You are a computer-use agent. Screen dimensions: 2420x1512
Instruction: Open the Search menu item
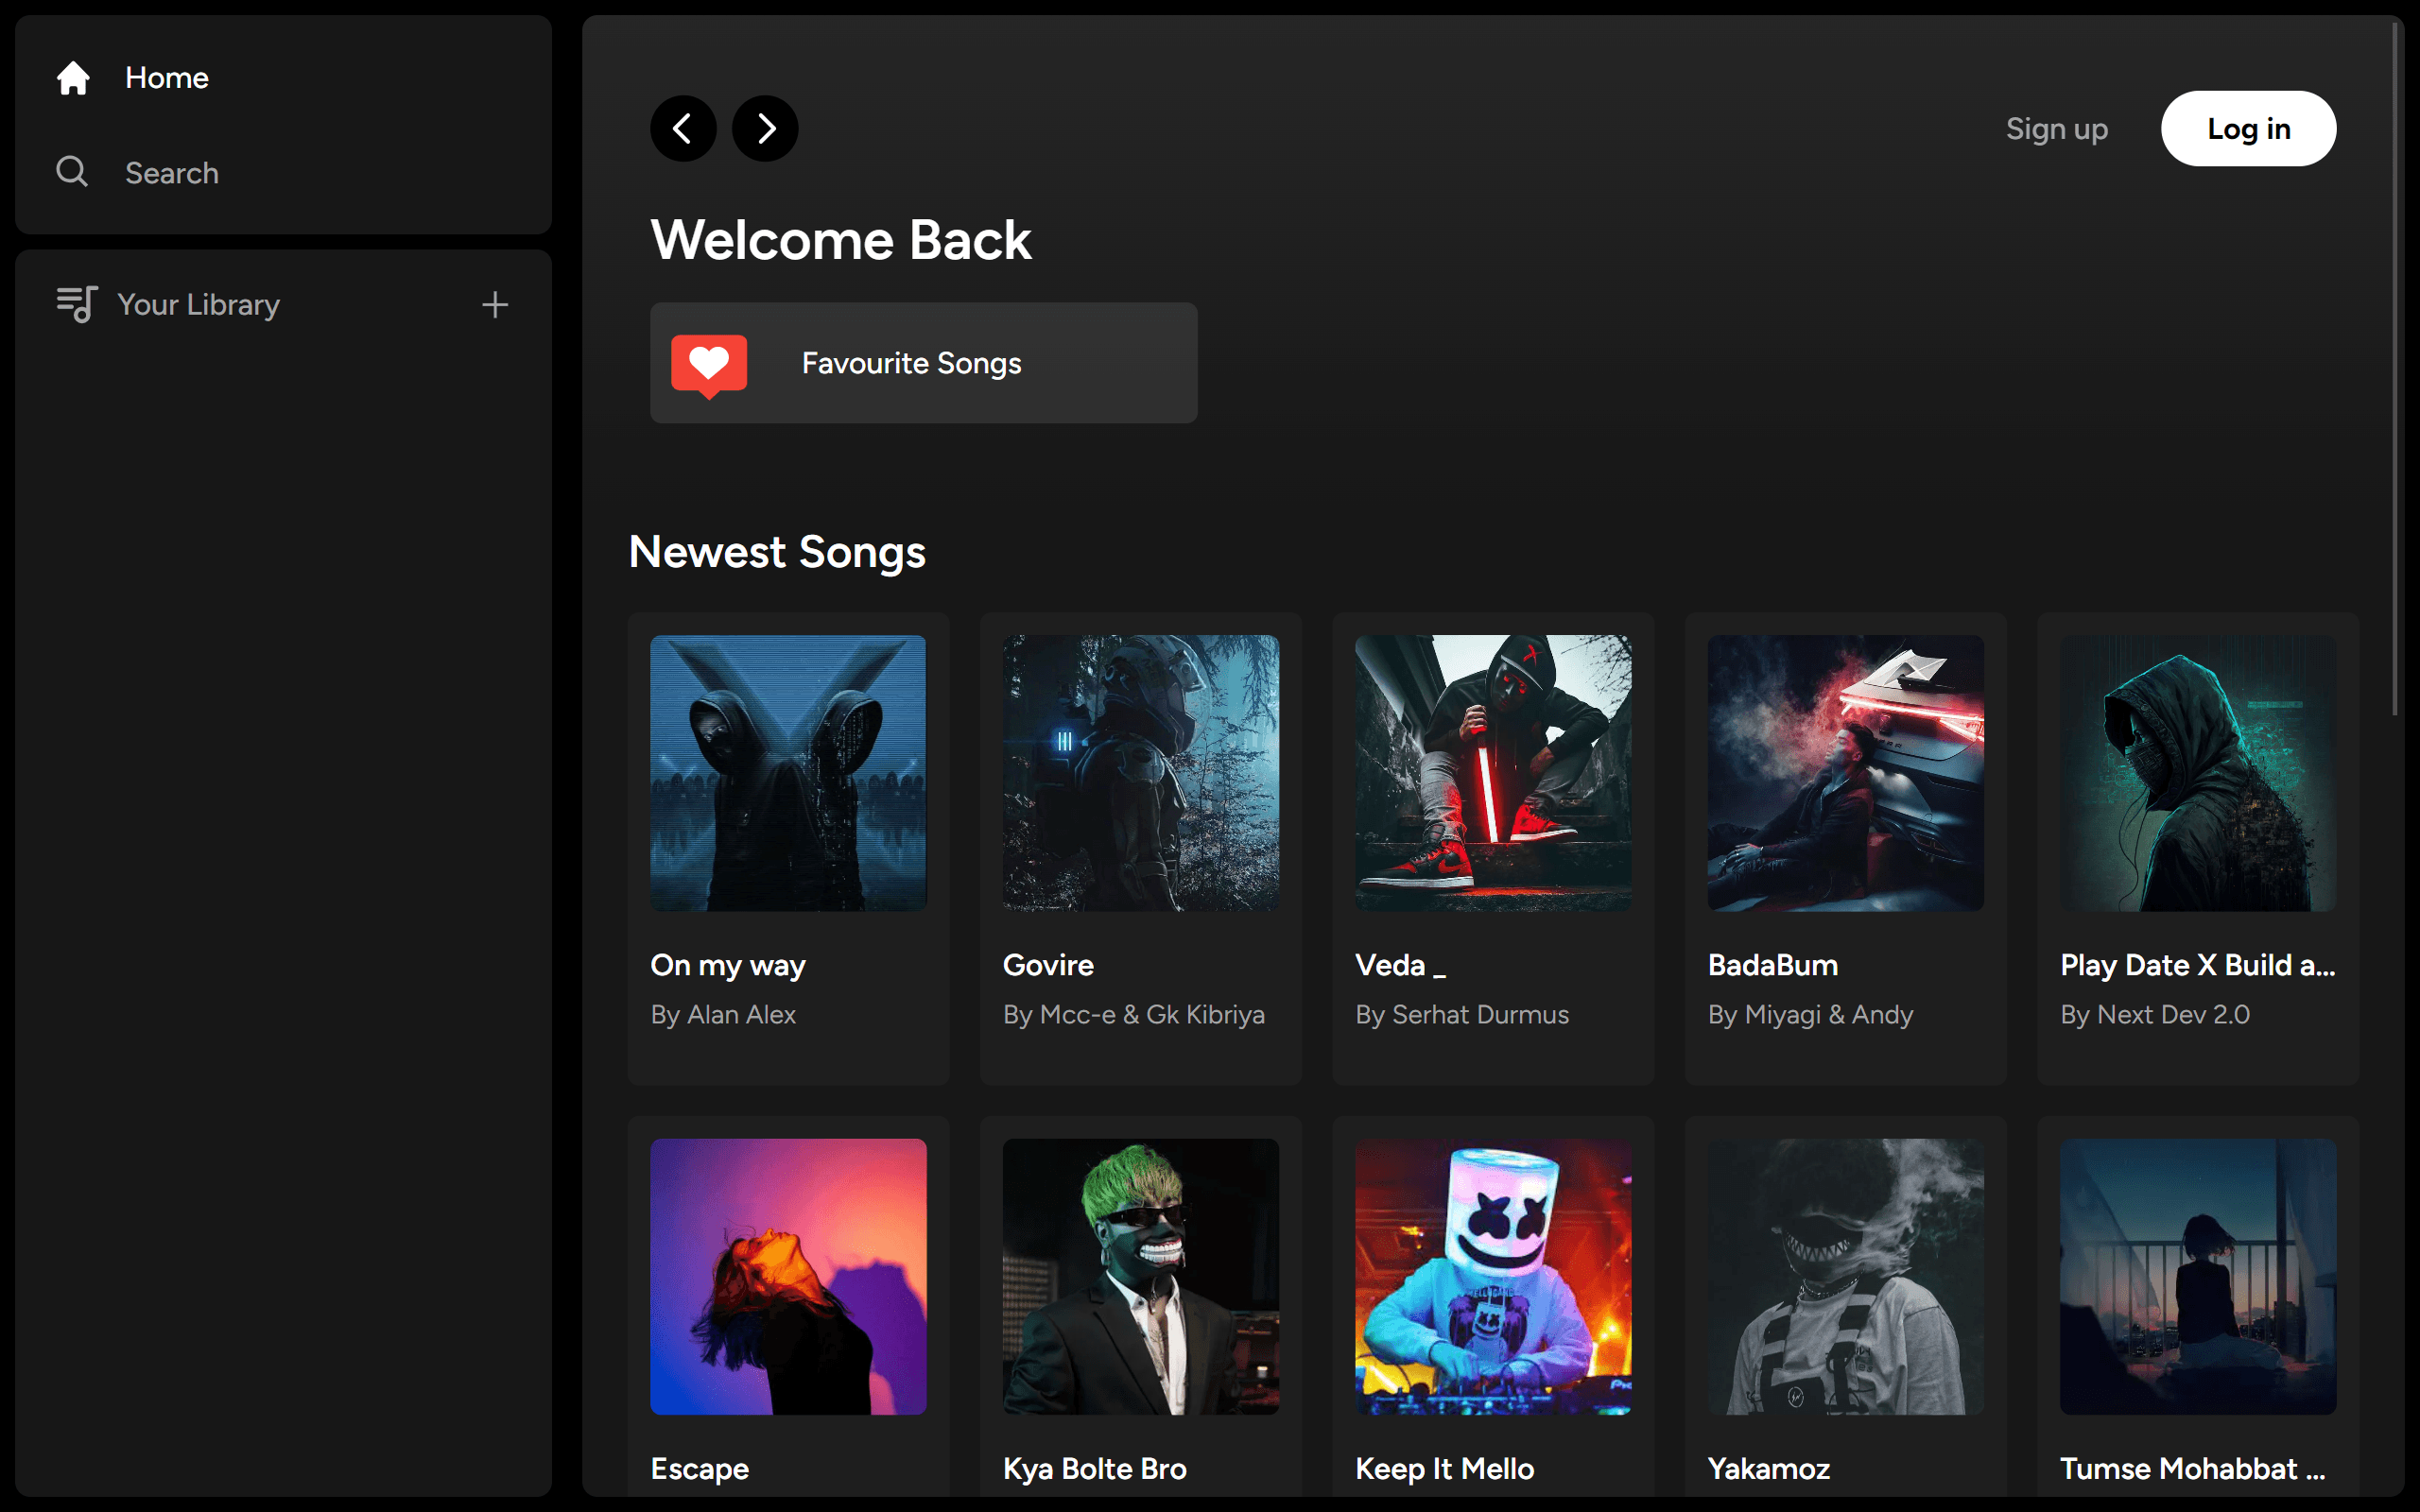(x=172, y=173)
